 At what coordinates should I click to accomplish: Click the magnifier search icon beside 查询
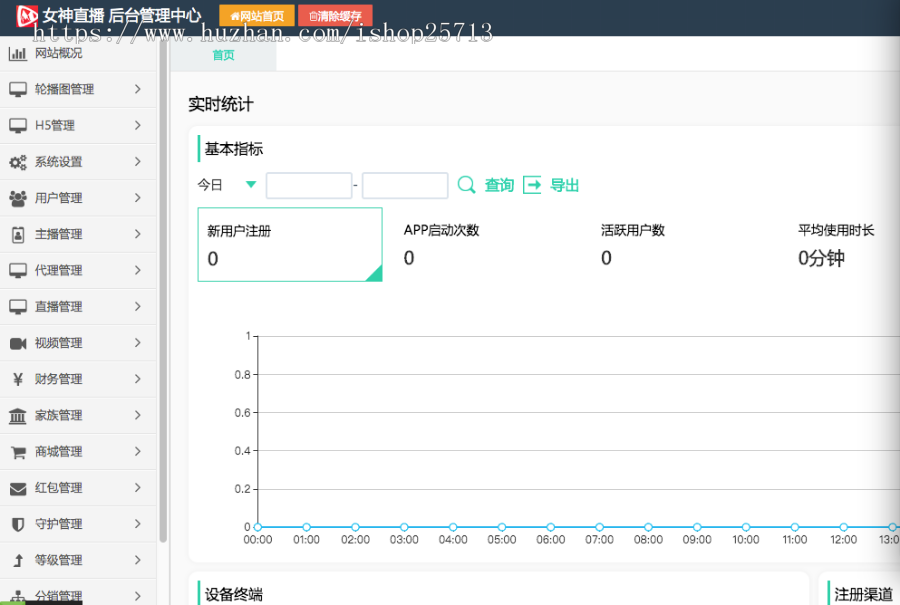click(x=466, y=184)
